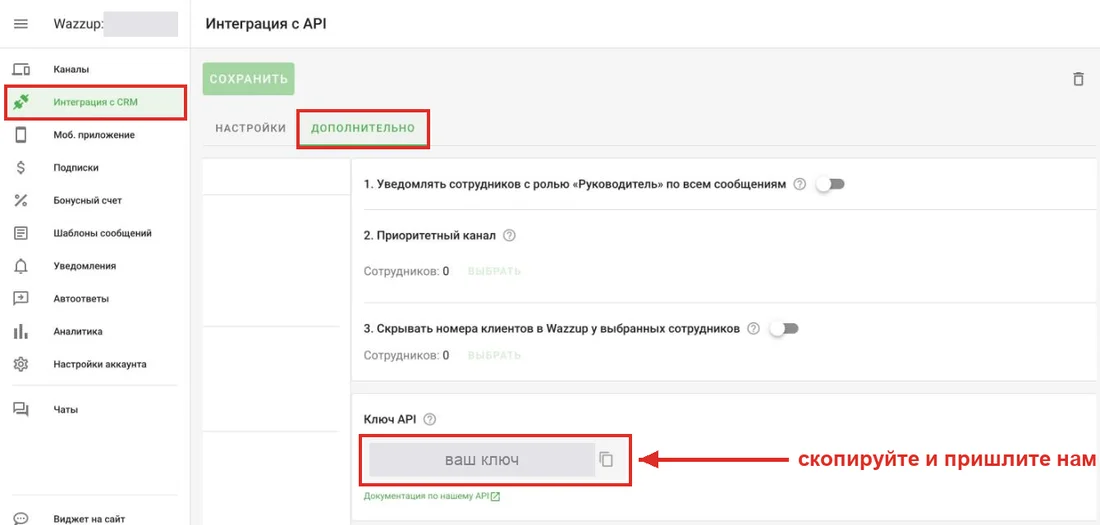Click the chat bubbles icon for Чаты
This screenshot has width=1100, height=525.
[x=21, y=410]
